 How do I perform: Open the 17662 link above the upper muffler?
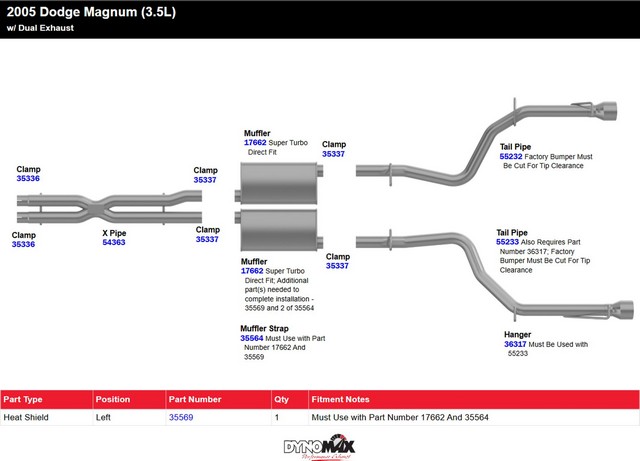click(x=254, y=142)
